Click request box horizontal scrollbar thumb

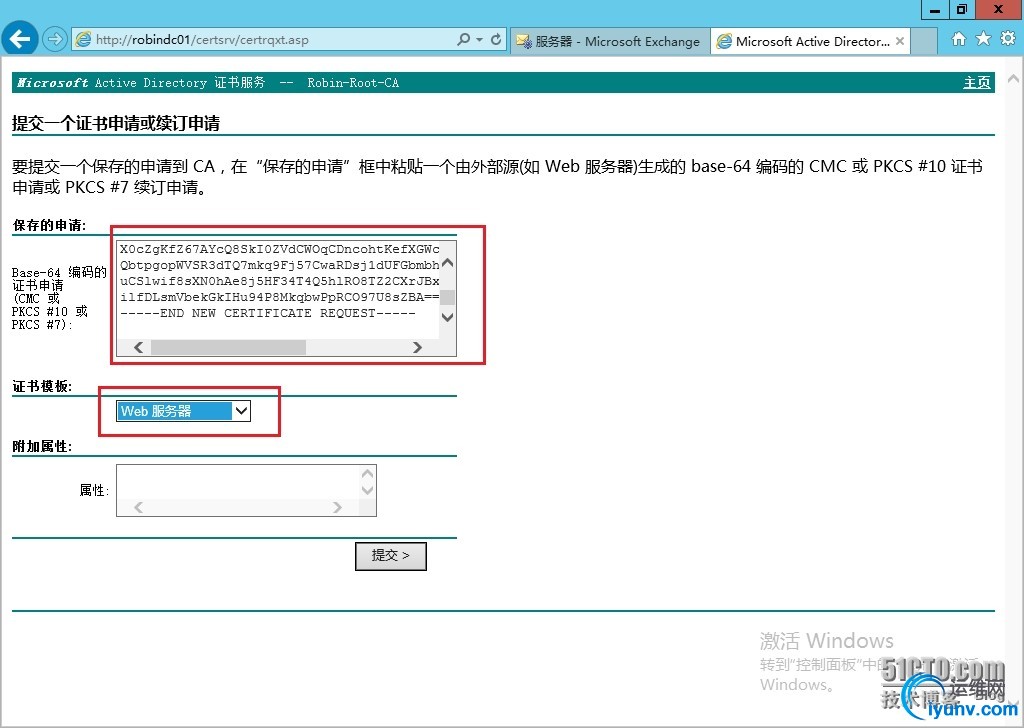point(229,347)
